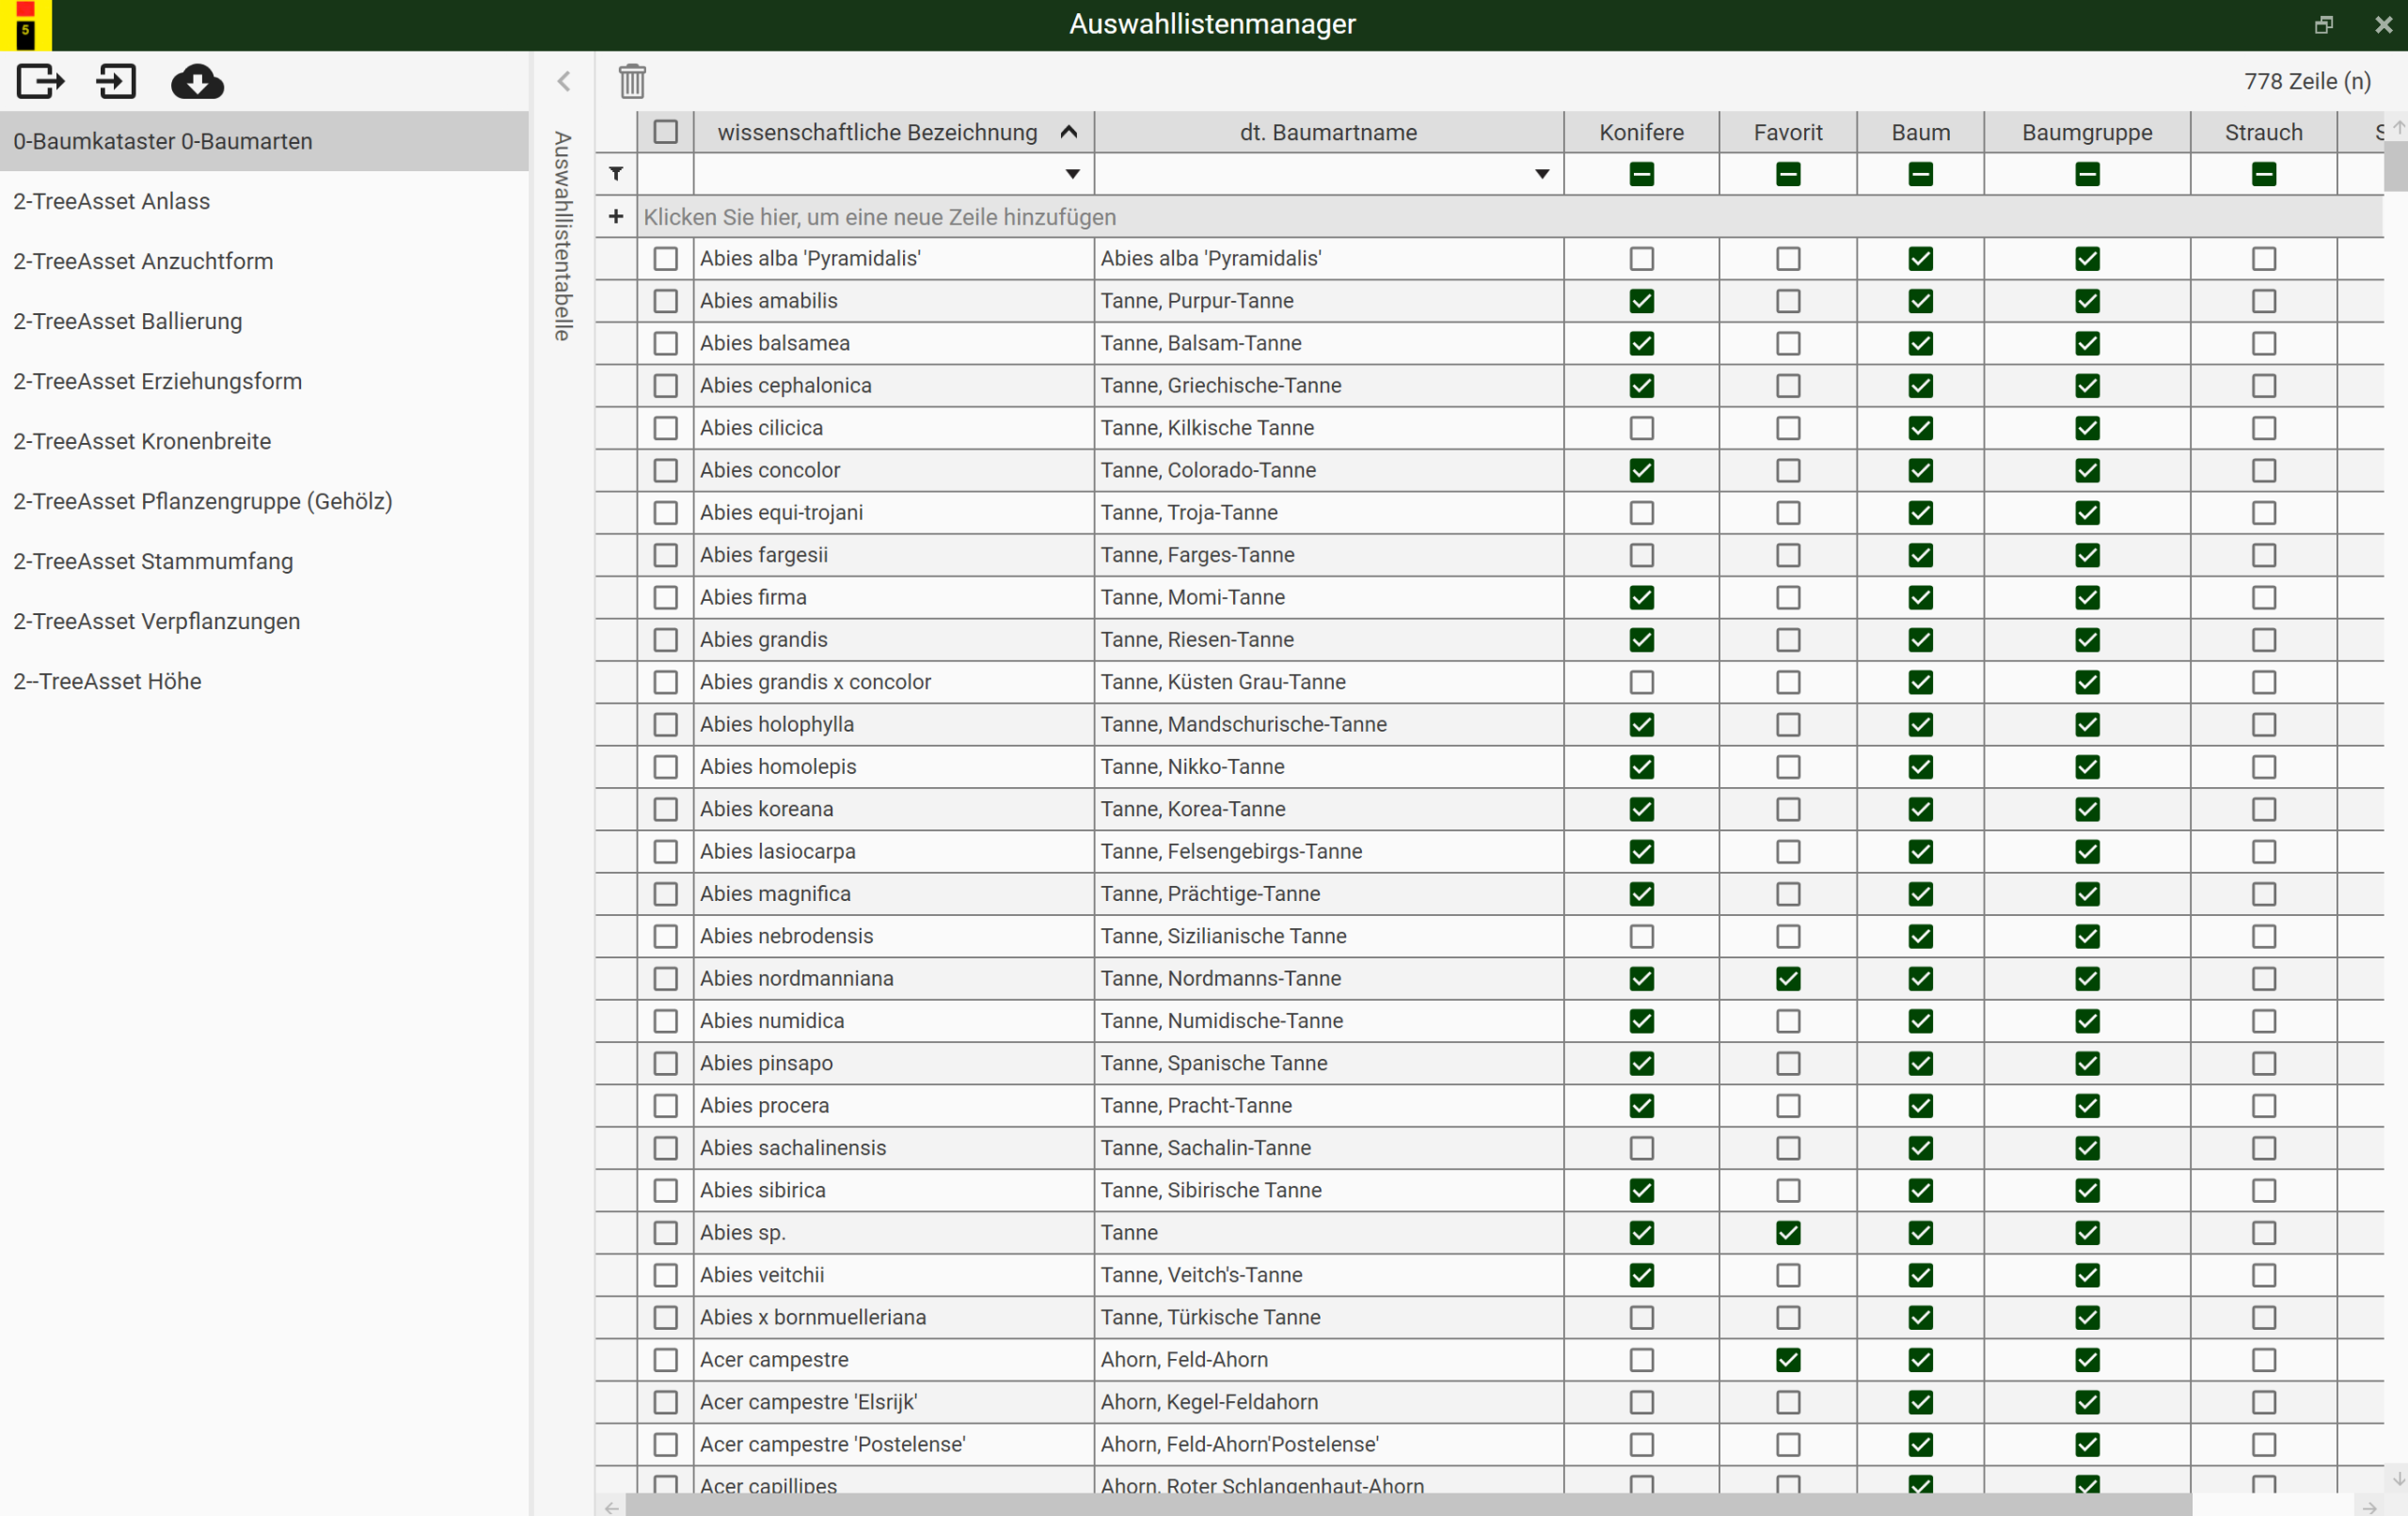
Task: Sort by dt. Baumartname column header
Action: pos(1328,132)
